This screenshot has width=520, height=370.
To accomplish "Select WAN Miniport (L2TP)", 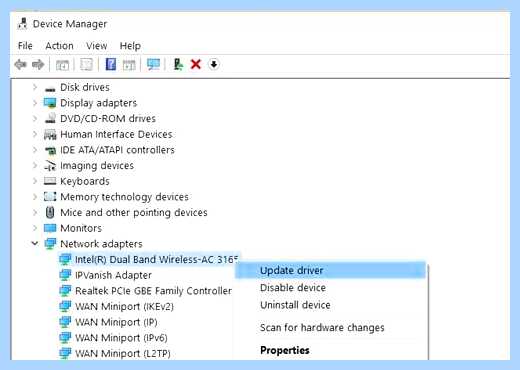I will [x=123, y=353].
